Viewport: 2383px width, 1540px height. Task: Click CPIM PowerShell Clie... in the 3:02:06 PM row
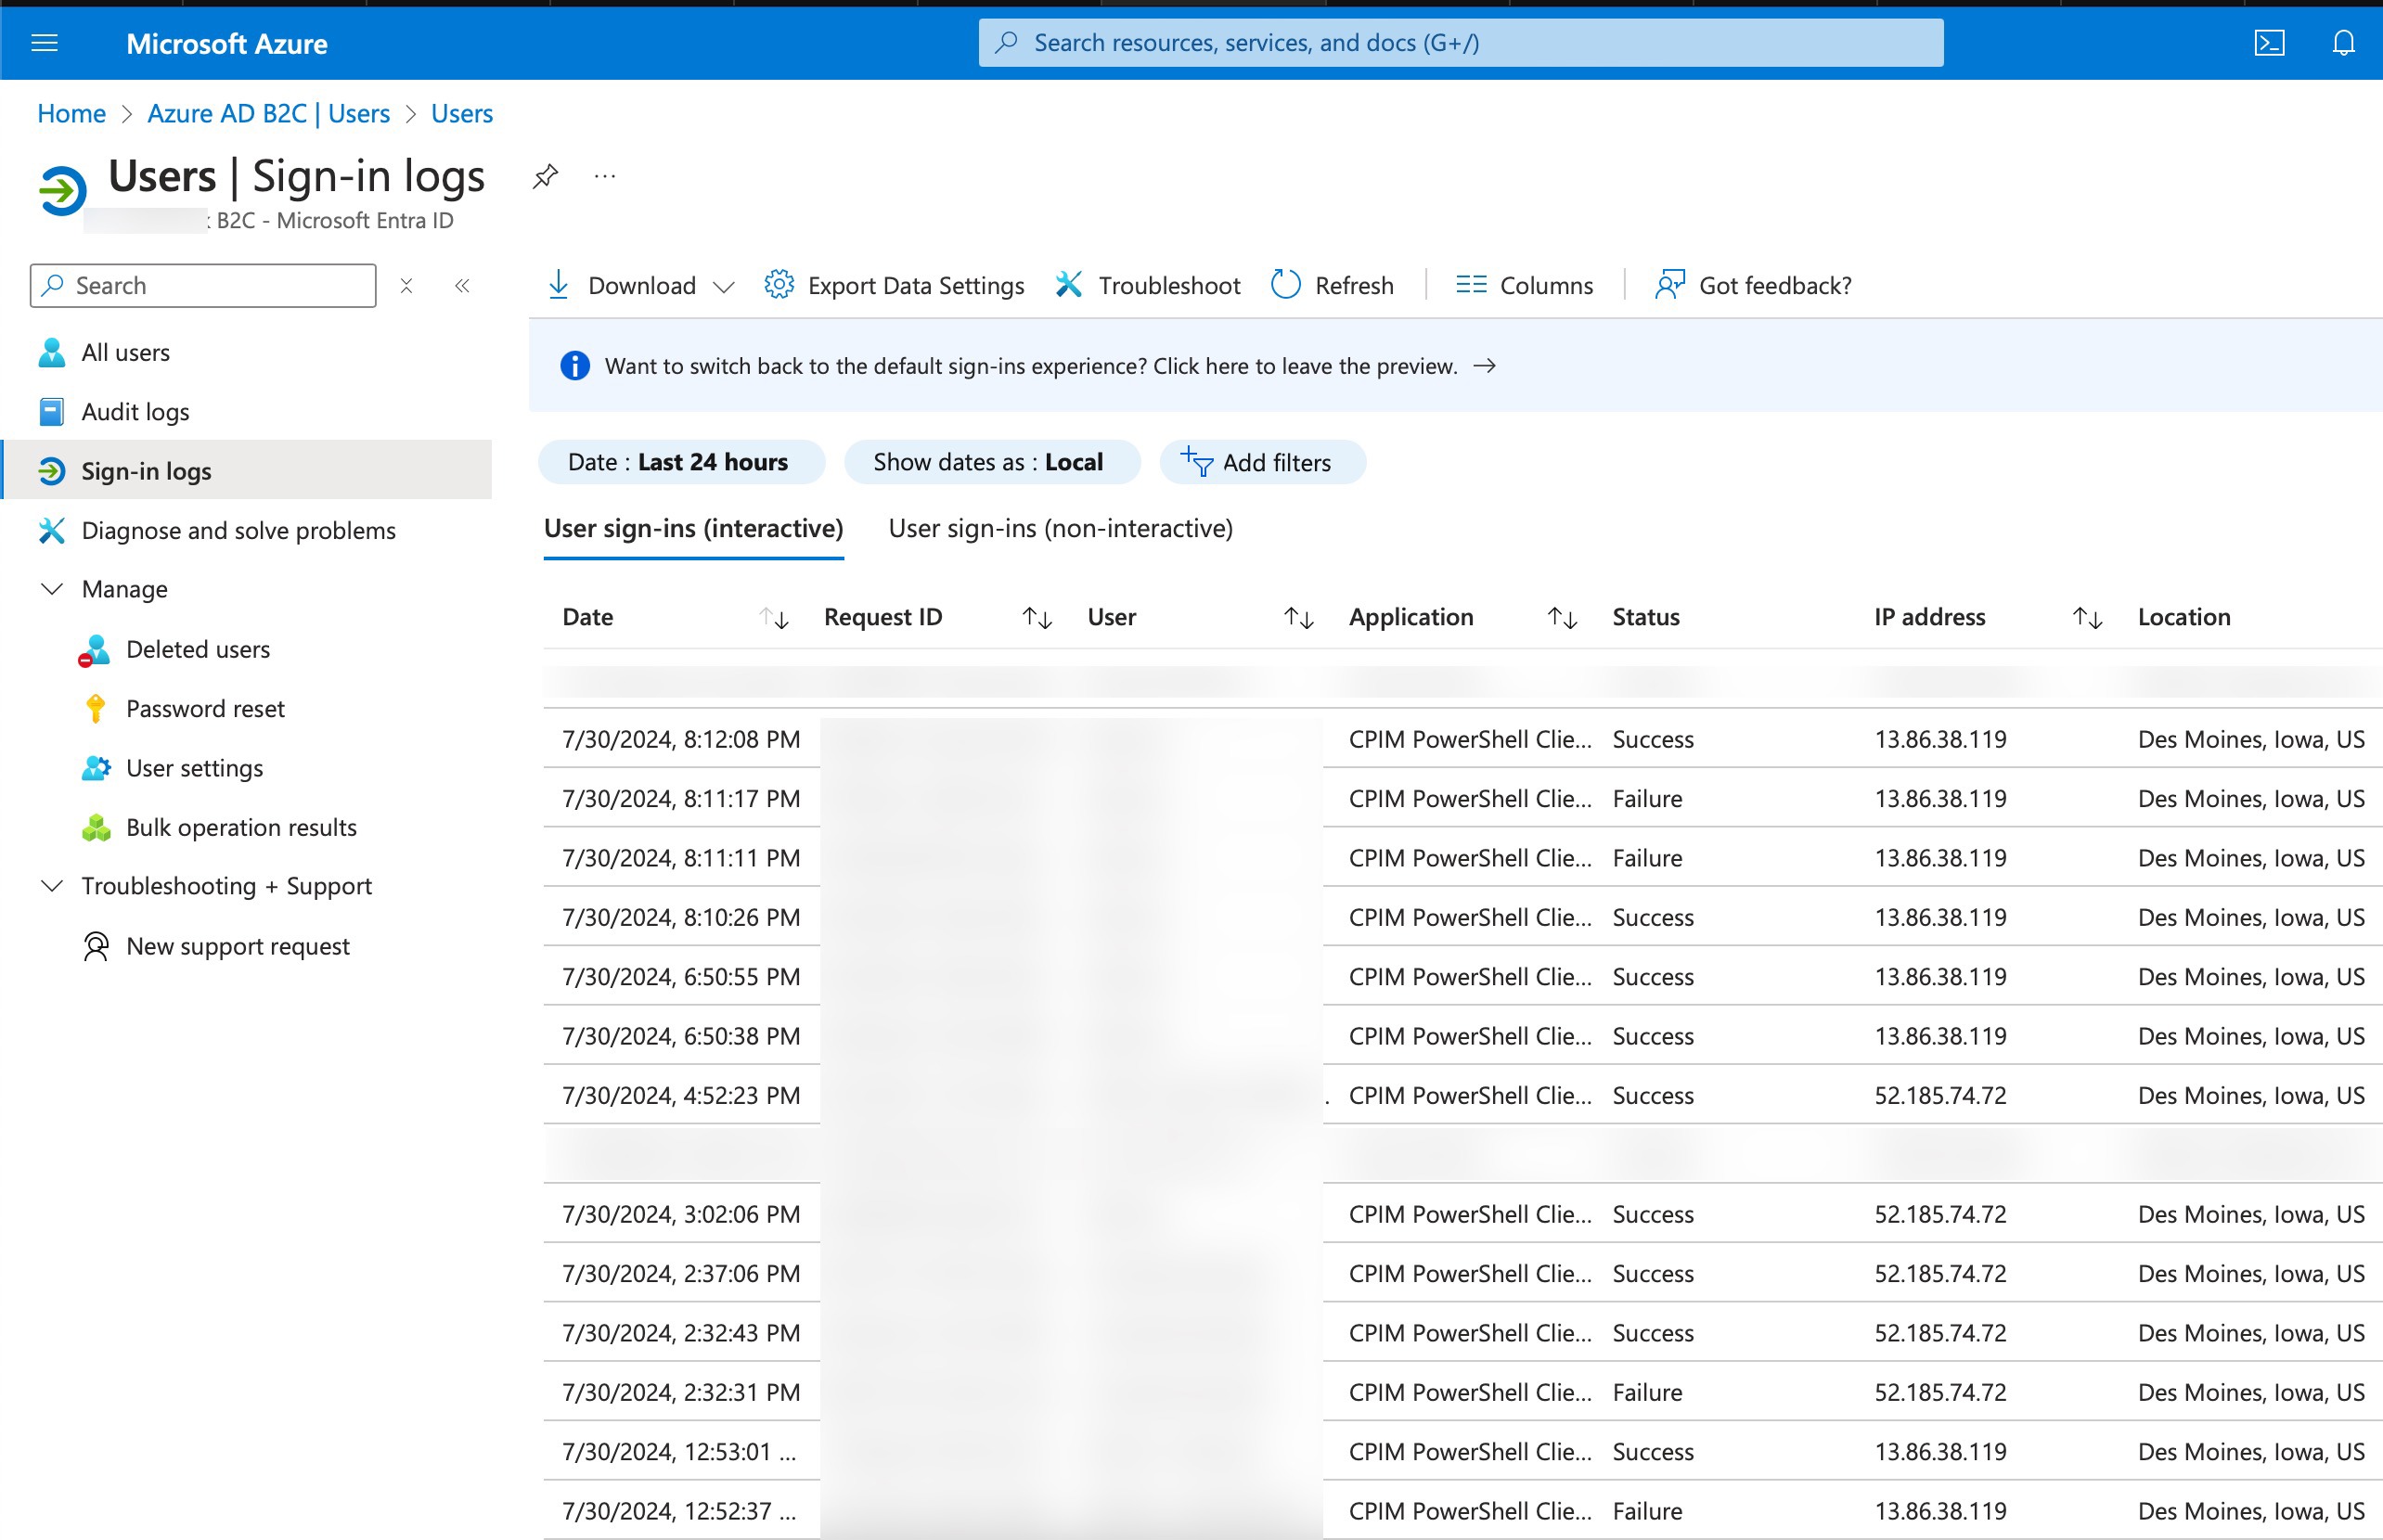click(1470, 1215)
